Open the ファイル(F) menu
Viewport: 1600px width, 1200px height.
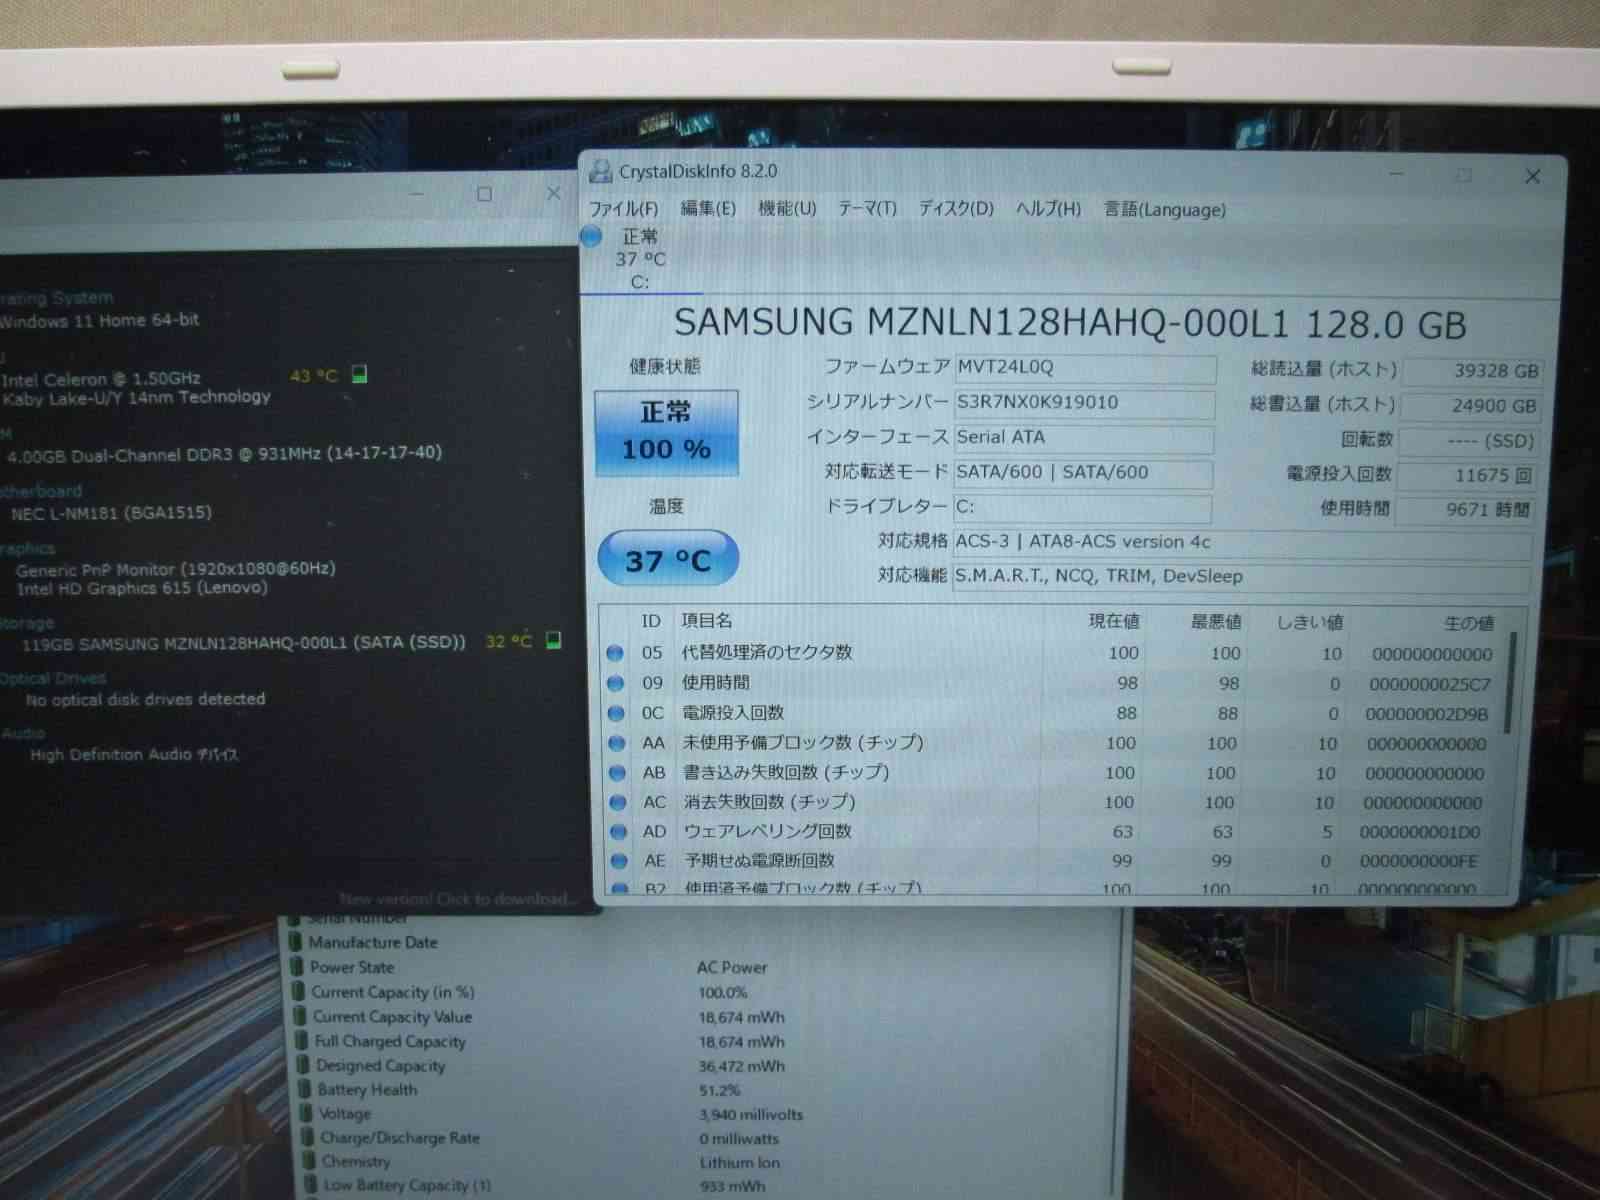(x=623, y=209)
